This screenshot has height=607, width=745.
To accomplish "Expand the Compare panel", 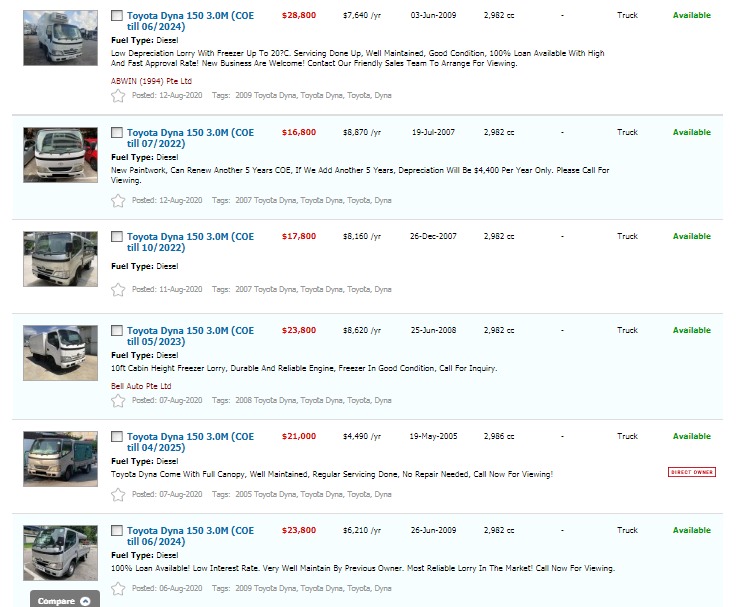I will click(65, 600).
